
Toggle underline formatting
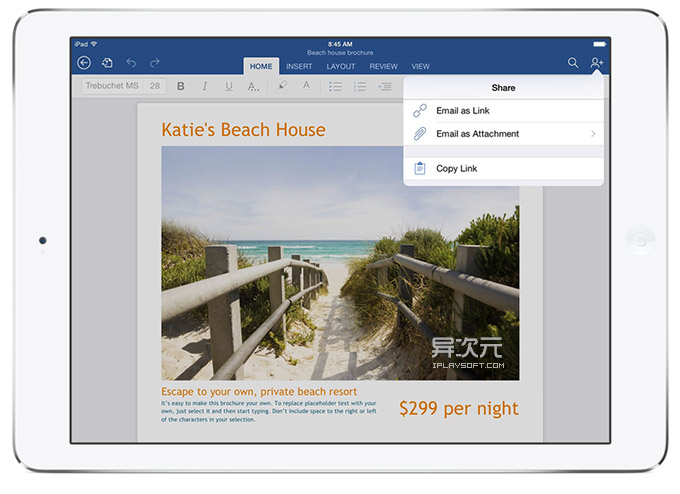[229, 87]
